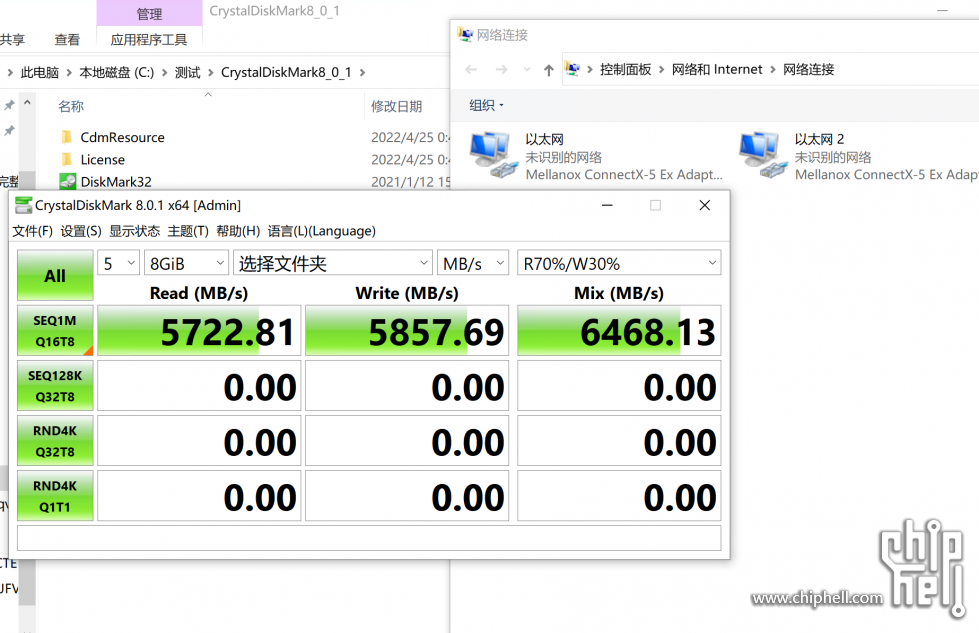Open the R70%/W30% mix ratio dropdown
The width and height of the screenshot is (979, 633).
(619, 263)
